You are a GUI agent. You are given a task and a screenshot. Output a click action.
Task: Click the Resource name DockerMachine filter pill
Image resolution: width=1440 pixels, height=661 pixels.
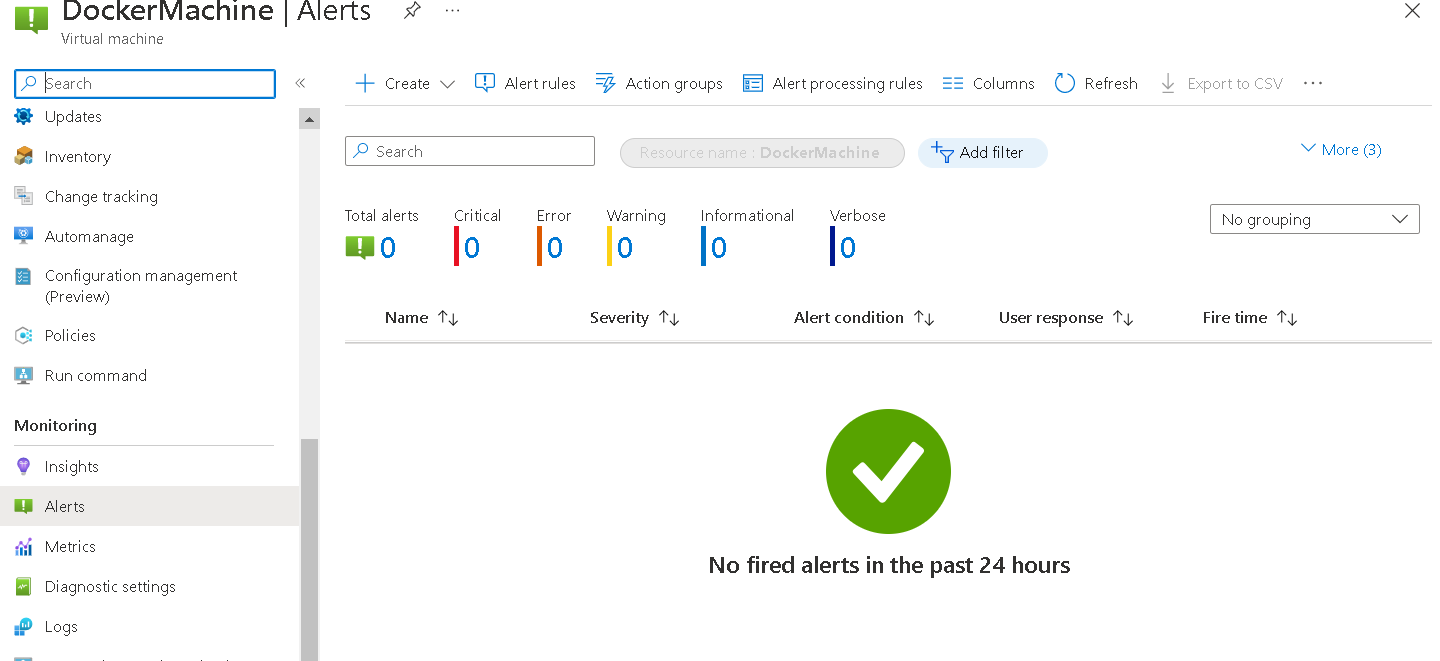(762, 153)
